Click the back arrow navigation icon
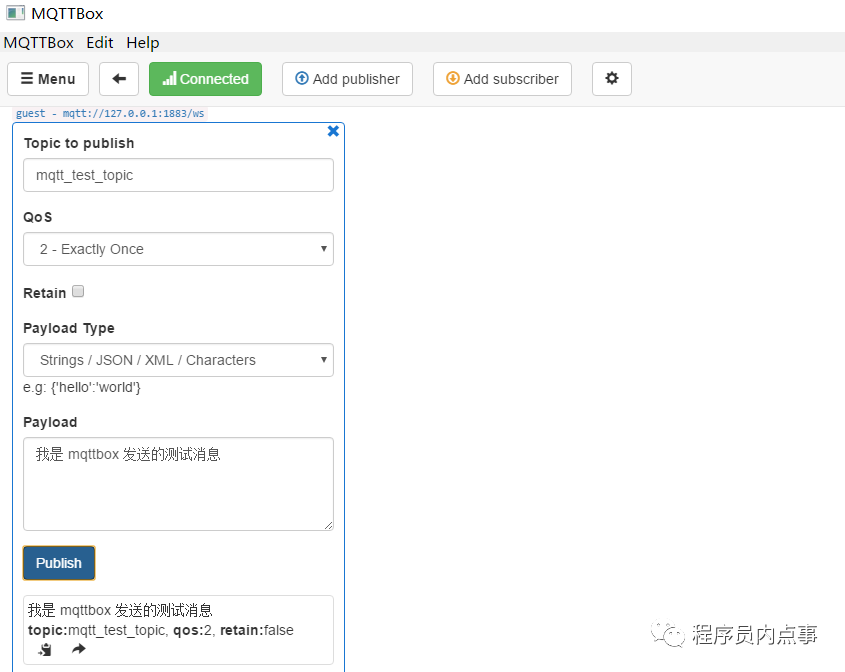The image size is (845, 672). [119, 78]
